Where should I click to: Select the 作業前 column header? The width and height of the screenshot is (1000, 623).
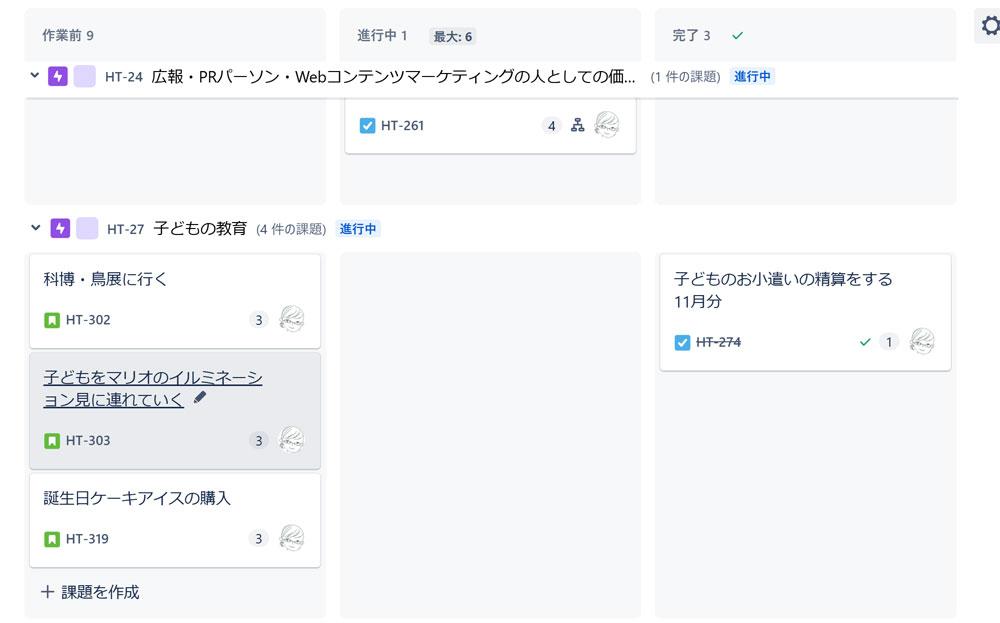[x=68, y=36]
